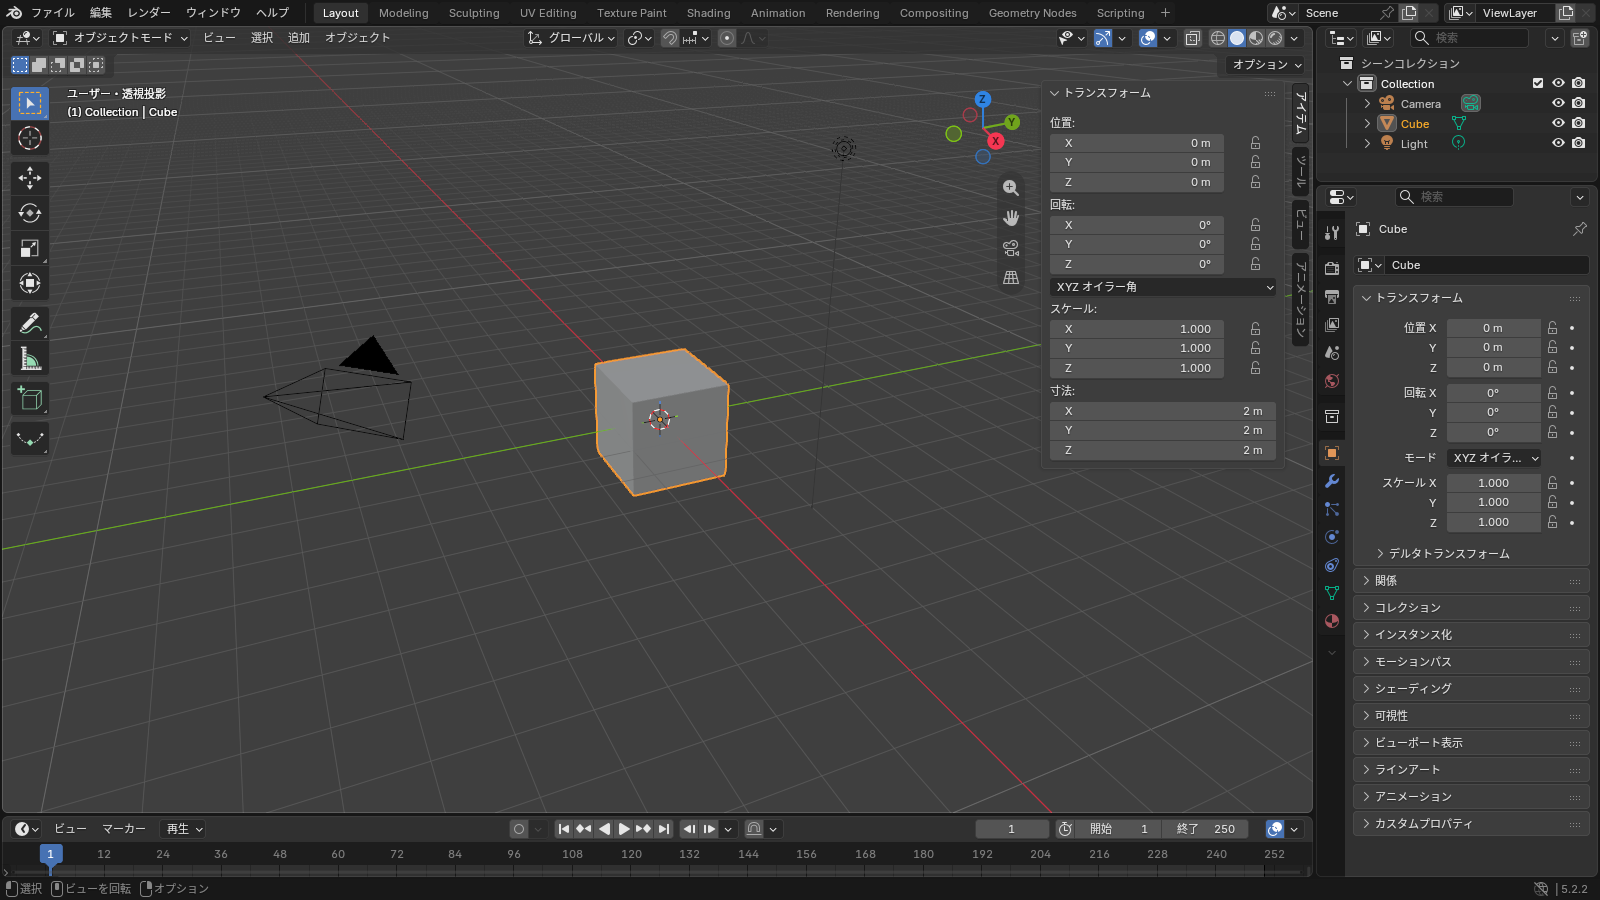Disable Cube in renders camera icon
Image resolution: width=1600 pixels, height=900 pixels.
click(x=1578, y=123)
